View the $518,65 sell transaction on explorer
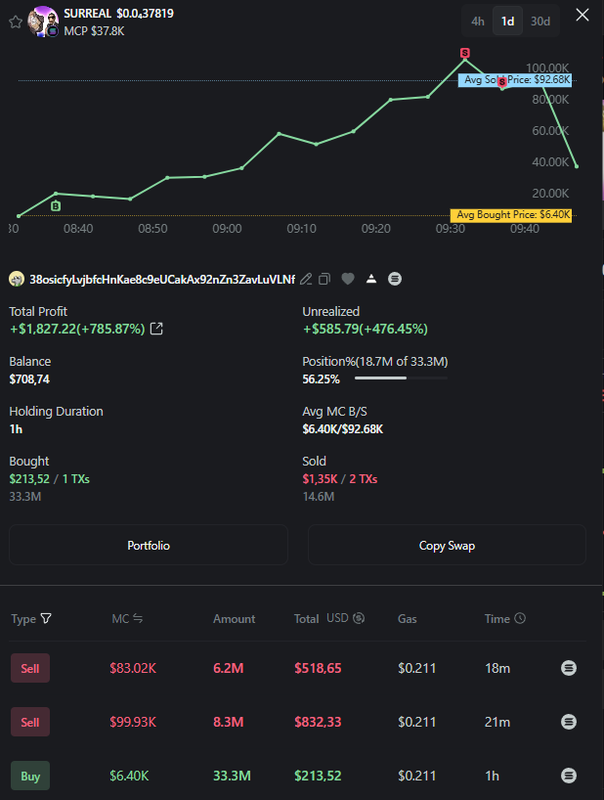The image size is (604, 800). pos(569,668)
